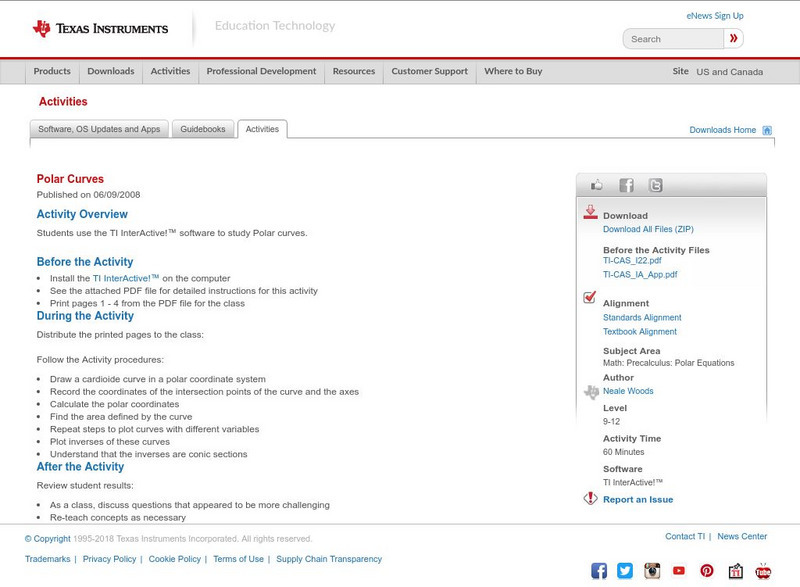800x587 pixels.
Task: Click 'Math: Precalculus: Polar Equations' subject text
Action: [x=668, y=363]
